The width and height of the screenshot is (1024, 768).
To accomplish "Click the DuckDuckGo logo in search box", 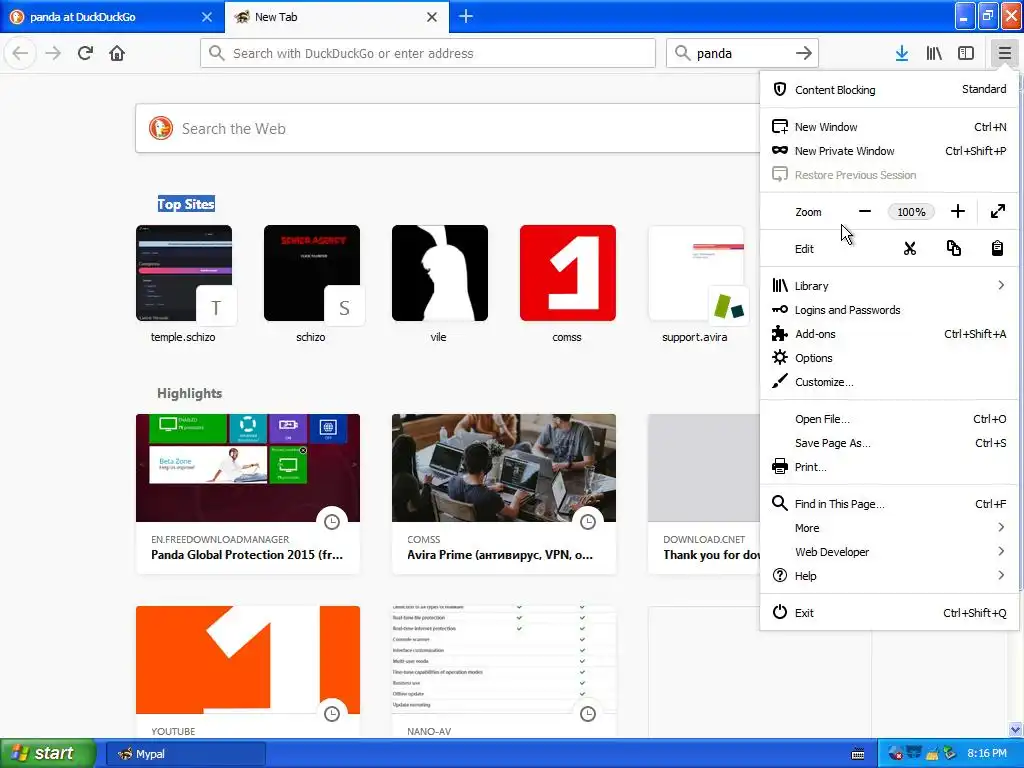I will pos(161,128).
